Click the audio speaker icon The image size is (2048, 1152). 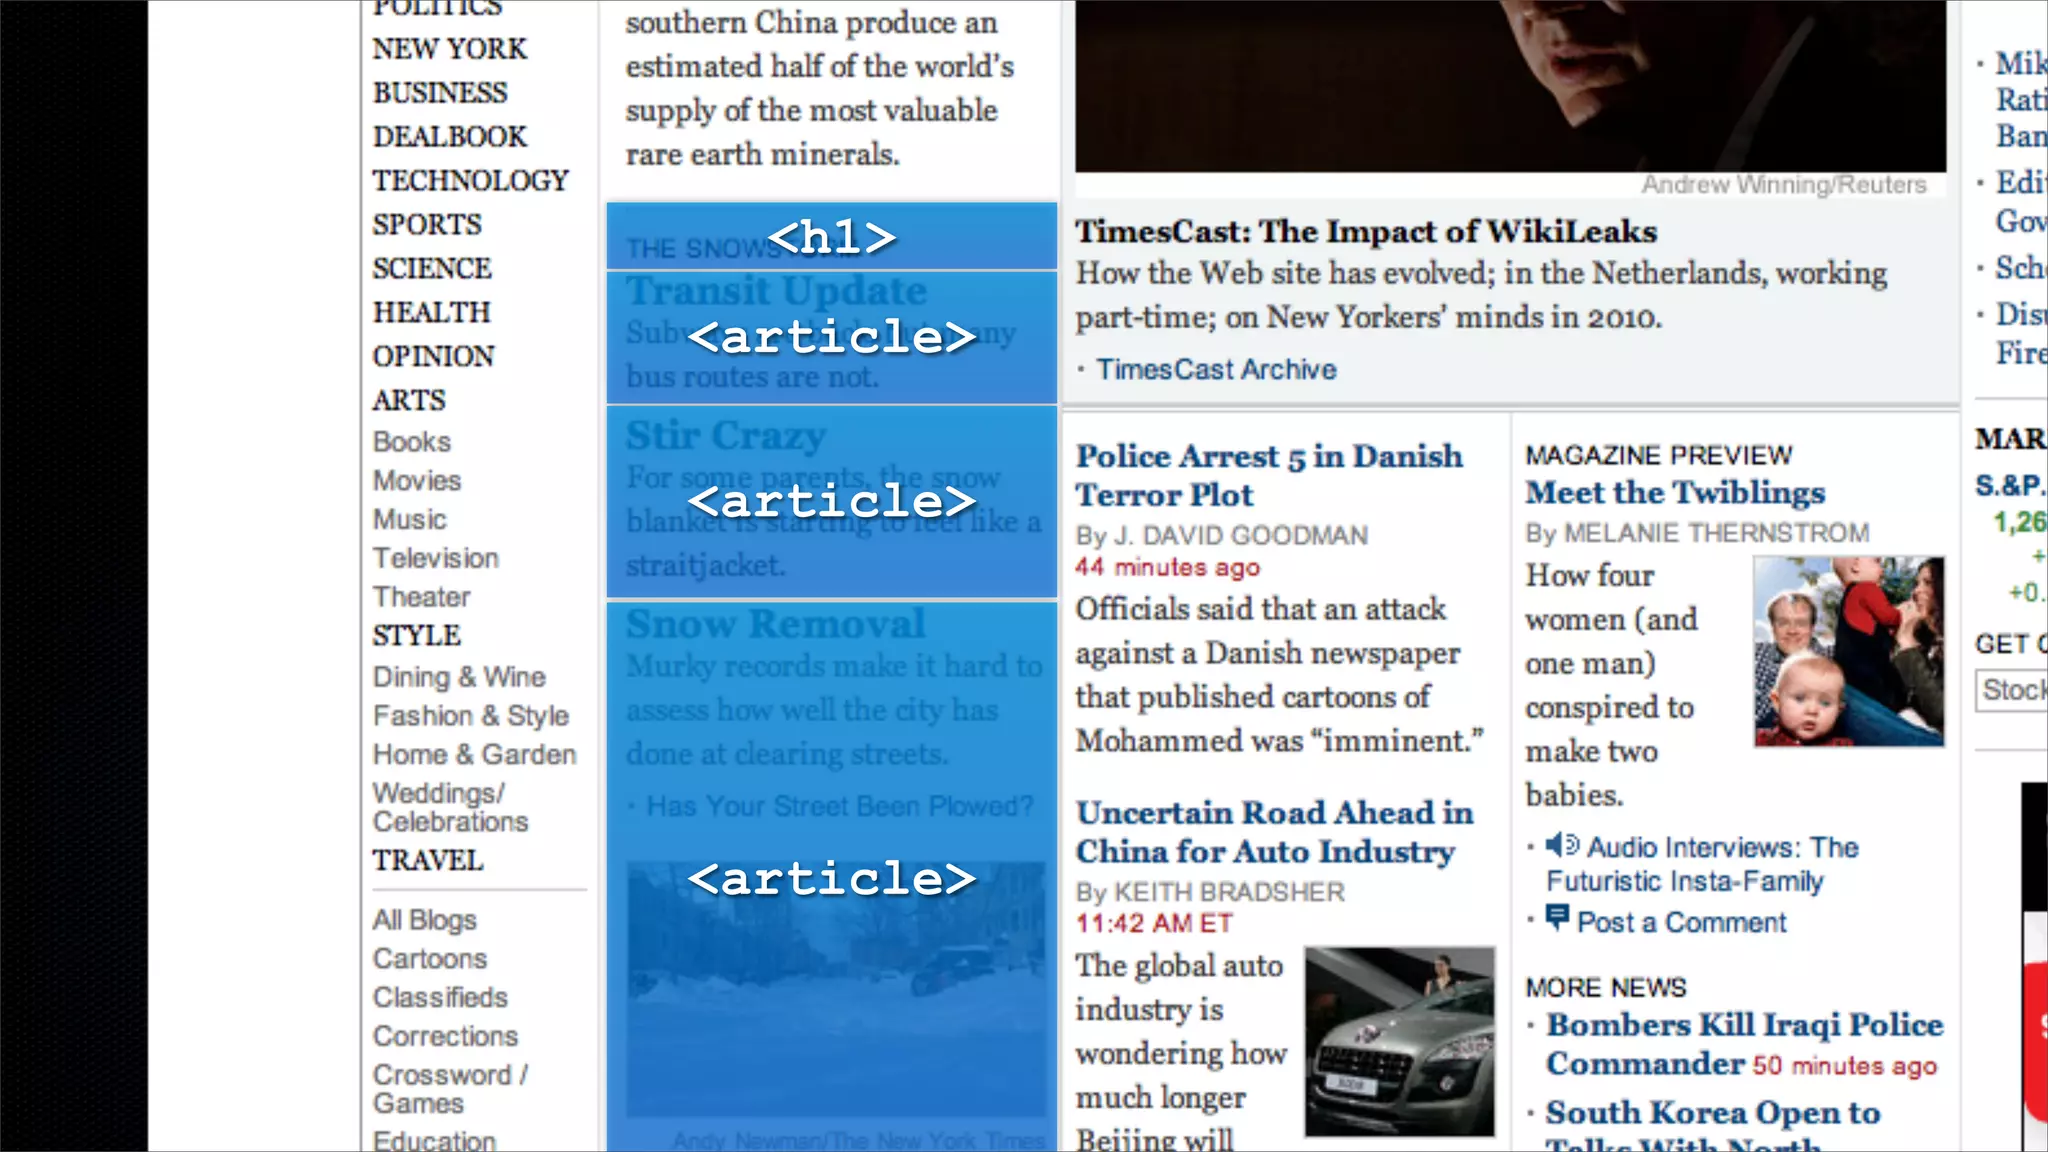coord(1562,846)
